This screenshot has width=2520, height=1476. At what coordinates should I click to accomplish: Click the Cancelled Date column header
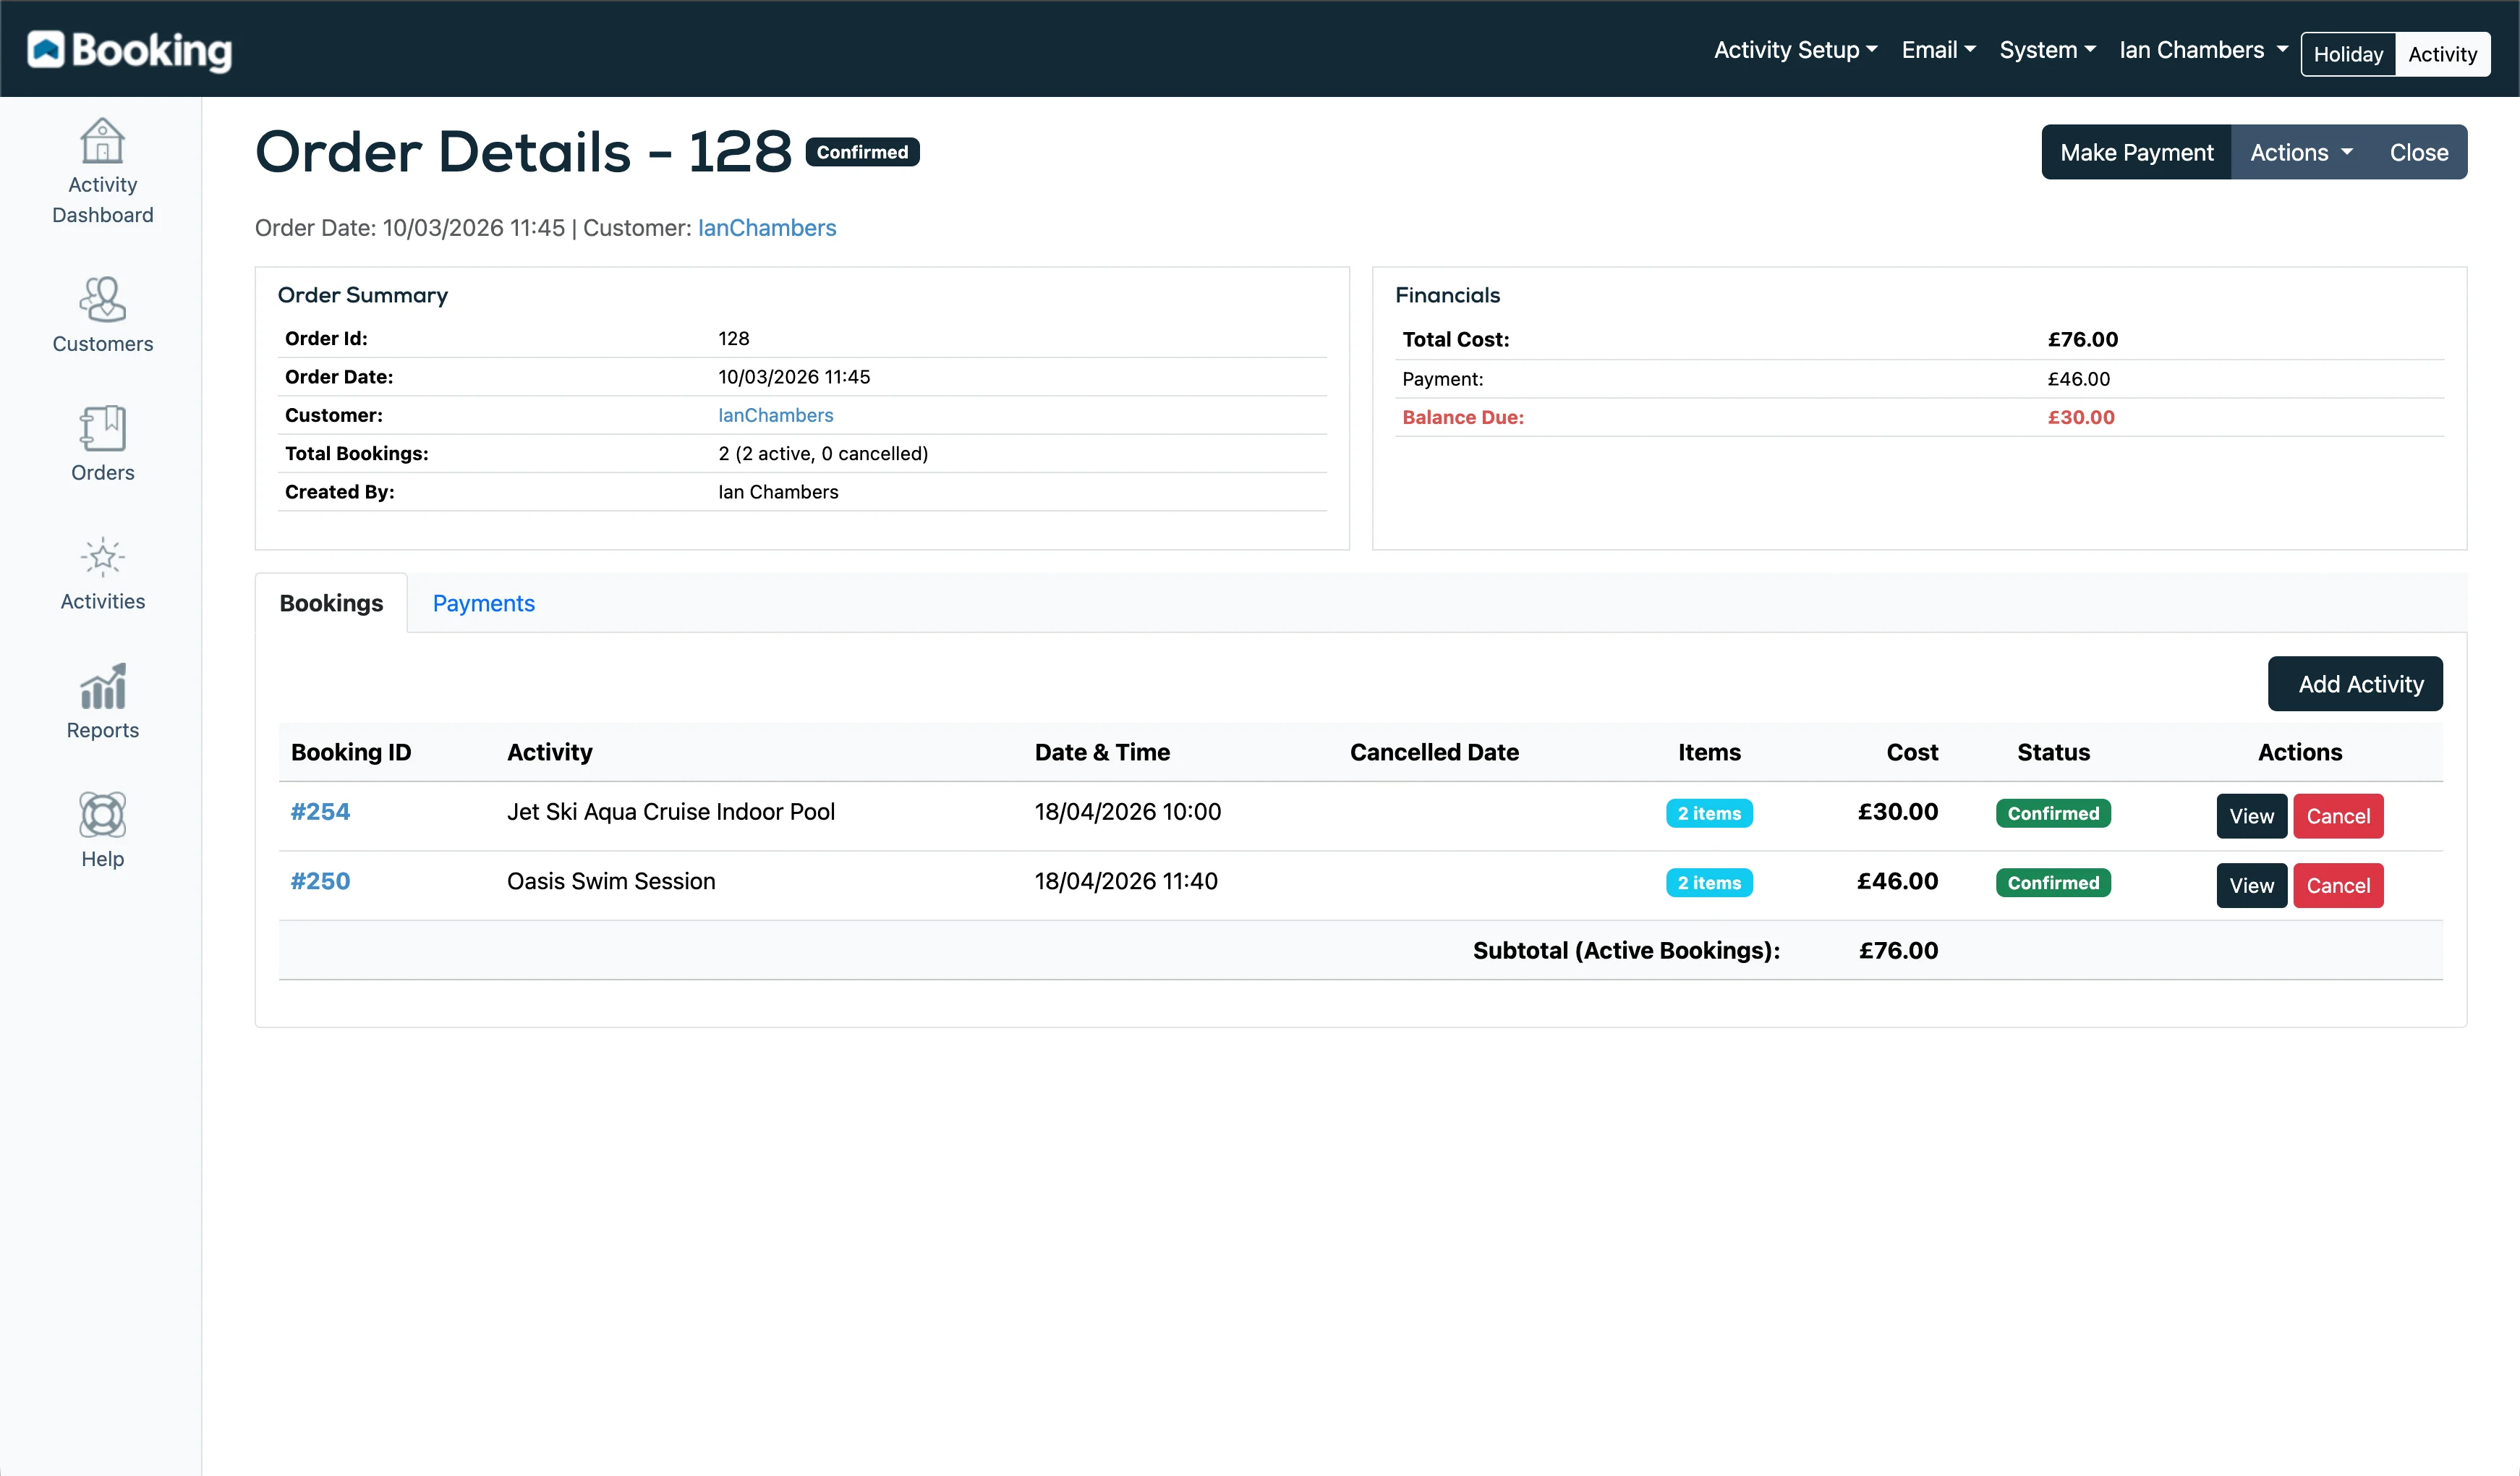1434,752
